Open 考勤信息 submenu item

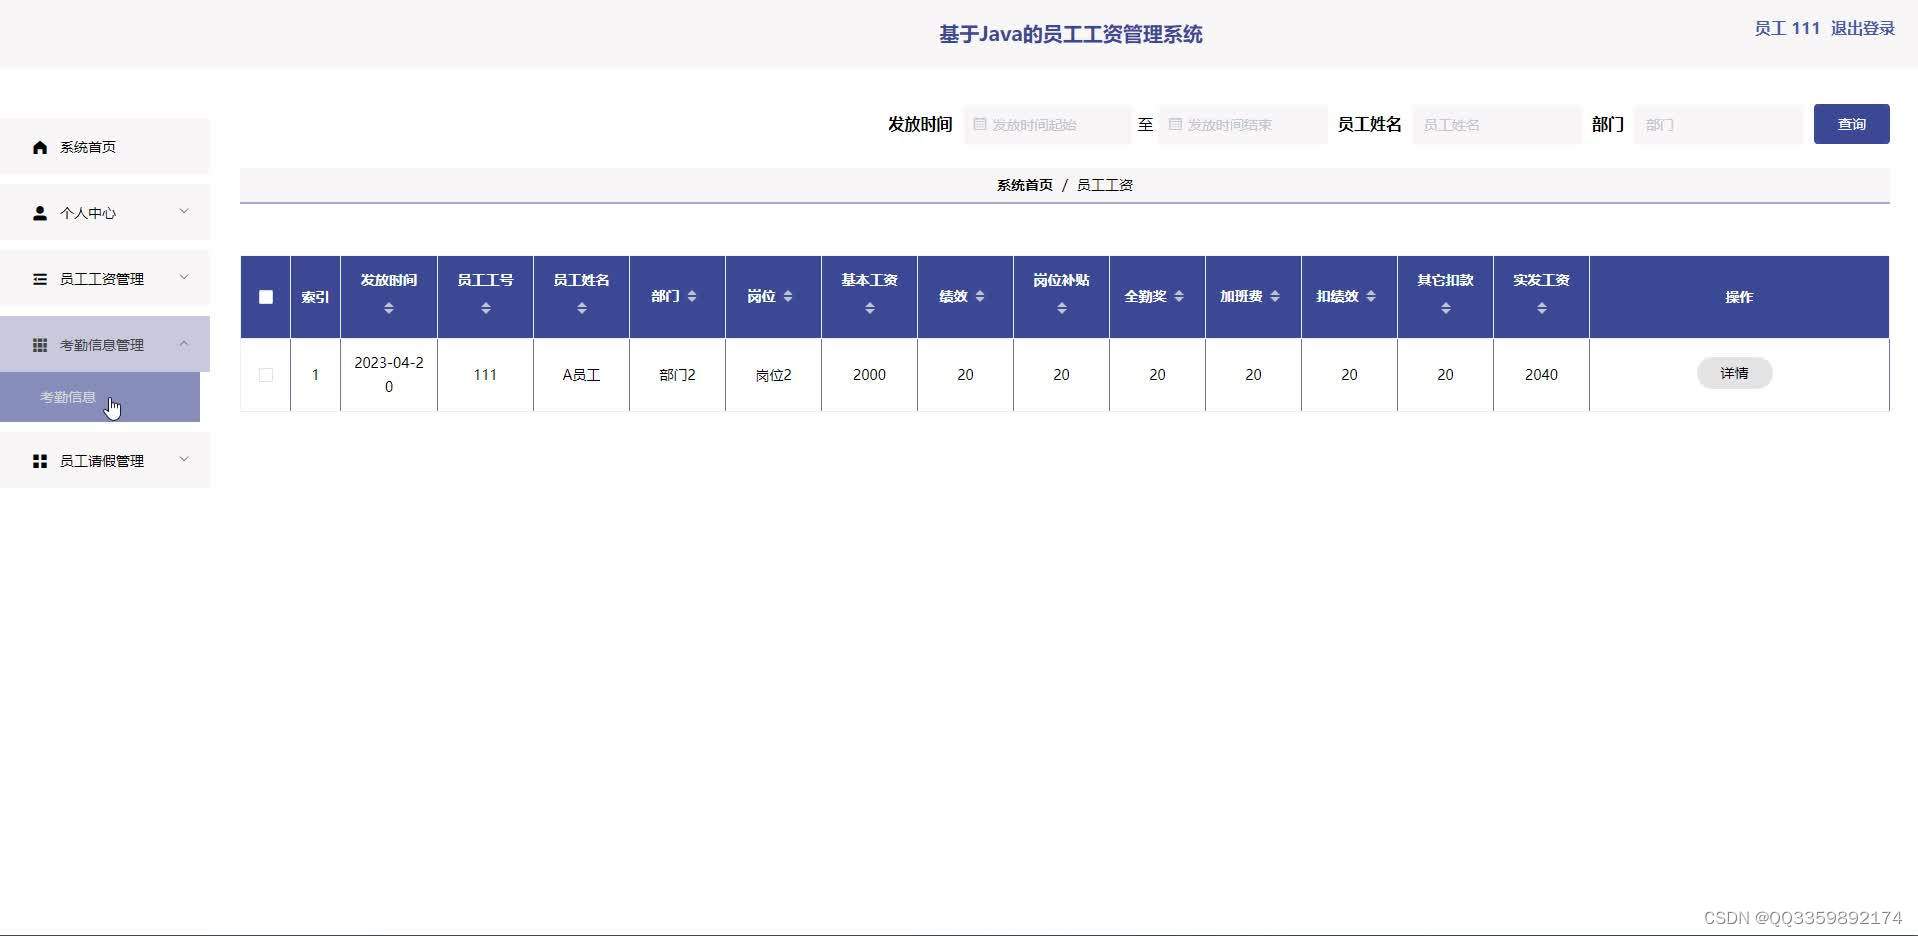click(x=100, y=397)
